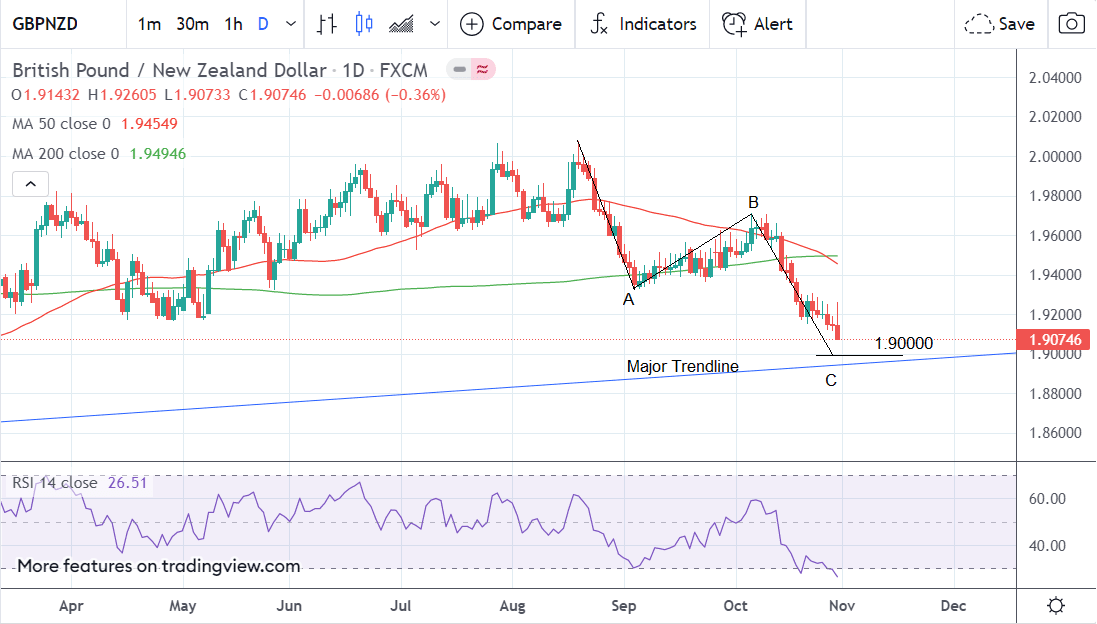Open chart settings gear at bottom right
This screenshot has width=1097, height=624.
click(1055, 605)
